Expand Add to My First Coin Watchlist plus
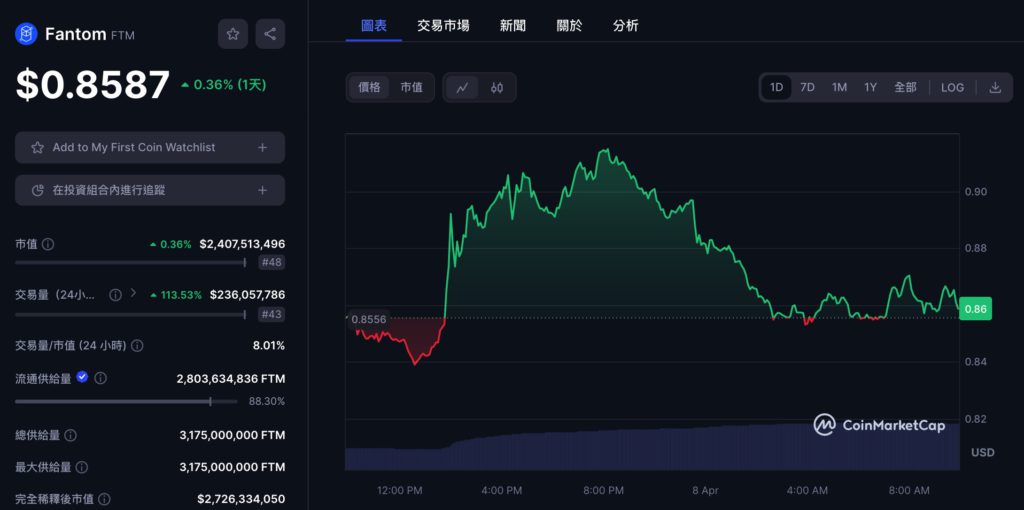The width and height of the screenshot is (1024, 510). click(262, 147)
